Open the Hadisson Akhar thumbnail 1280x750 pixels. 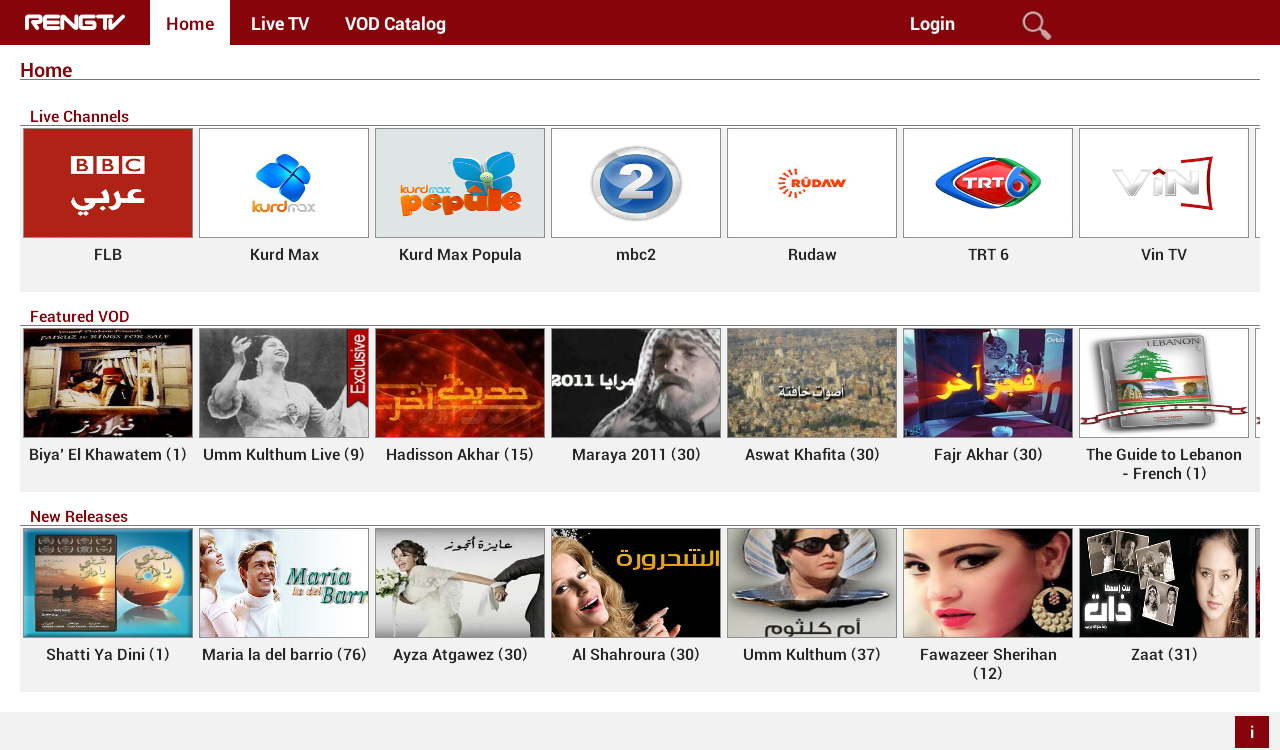pyautogui.click(x=460, y=383)
